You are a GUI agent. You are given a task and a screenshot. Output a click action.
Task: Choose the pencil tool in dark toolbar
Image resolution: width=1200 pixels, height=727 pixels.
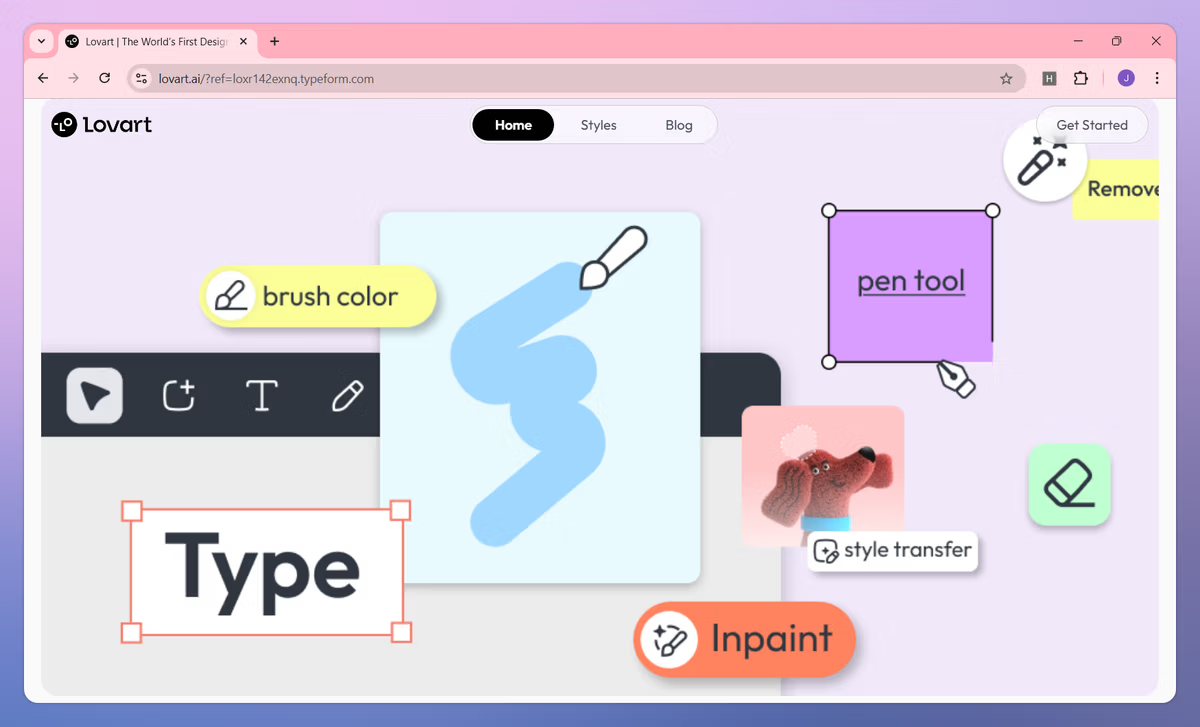(x=347, y=396)
